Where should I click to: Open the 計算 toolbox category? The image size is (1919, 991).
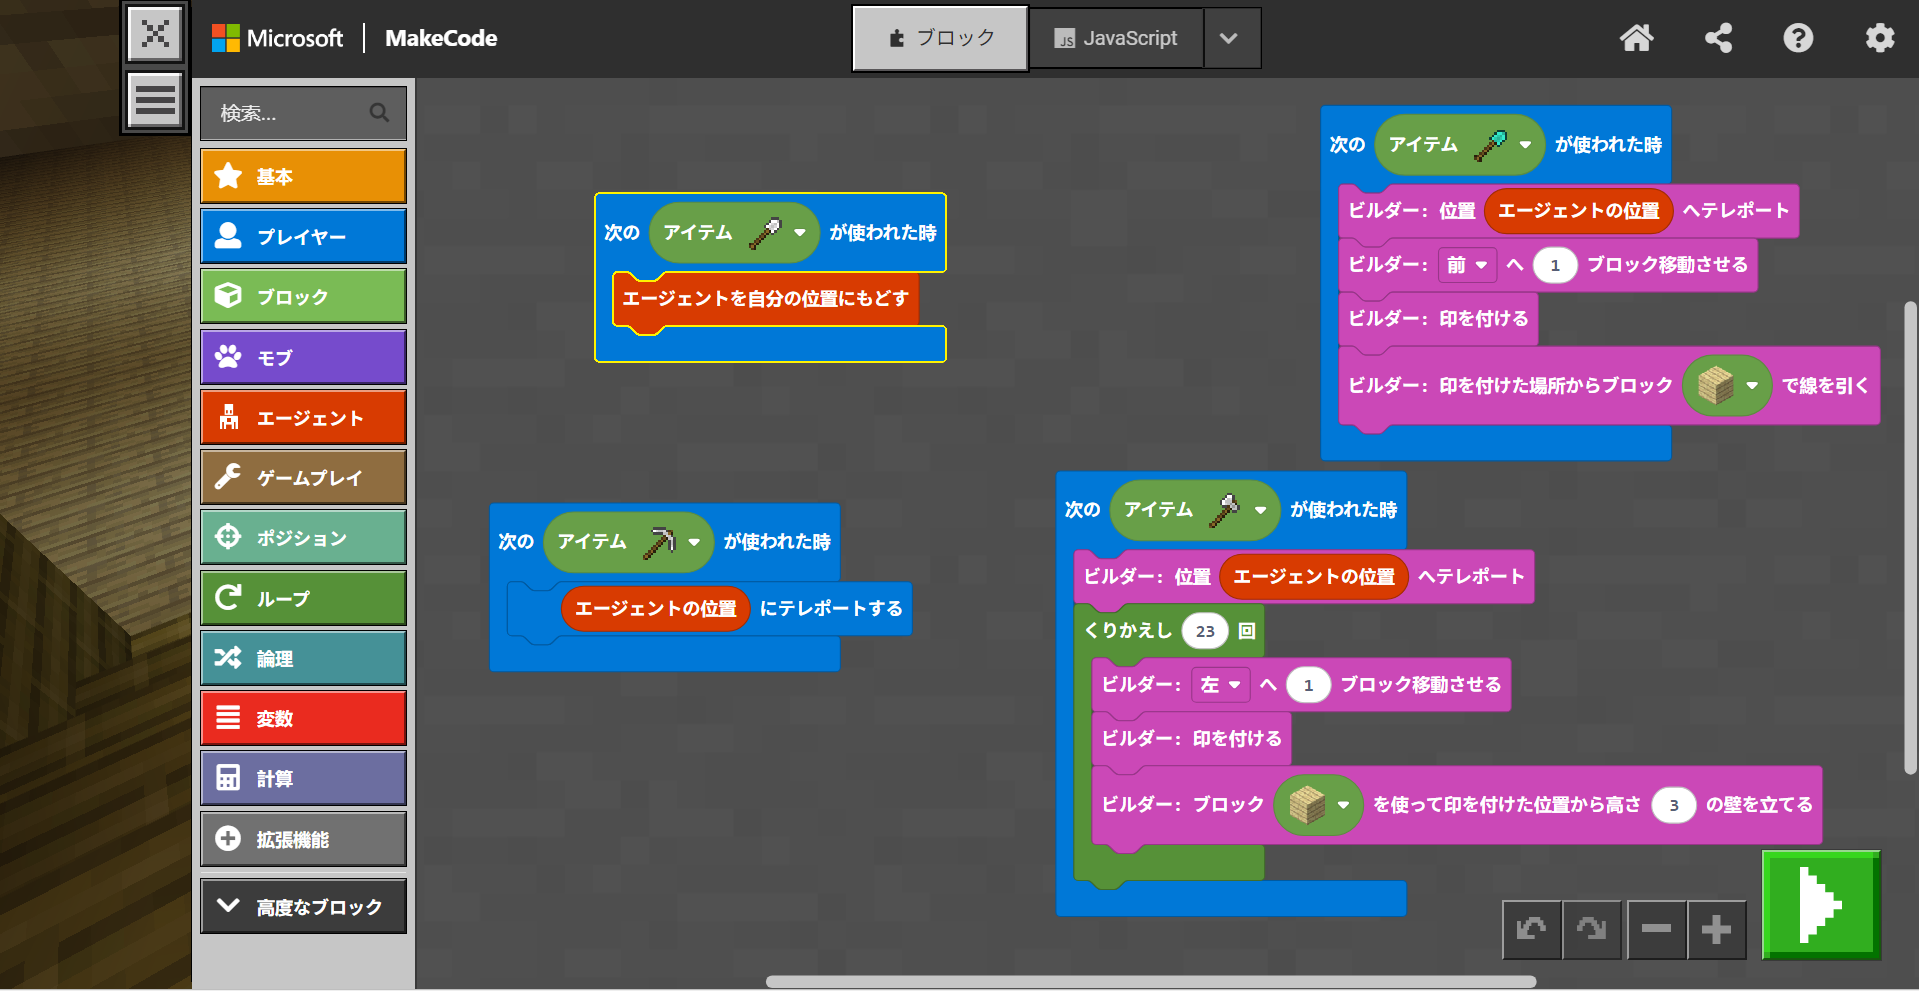tap(303, 778)
